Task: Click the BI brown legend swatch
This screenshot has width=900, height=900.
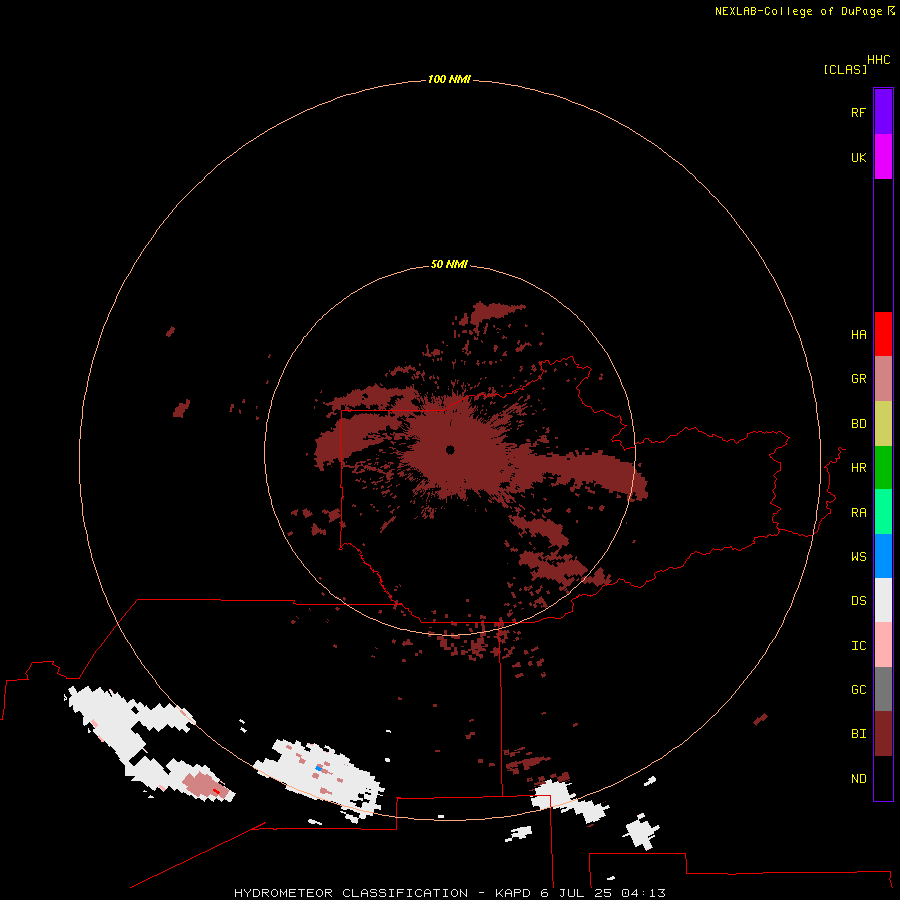Action: 883,734
